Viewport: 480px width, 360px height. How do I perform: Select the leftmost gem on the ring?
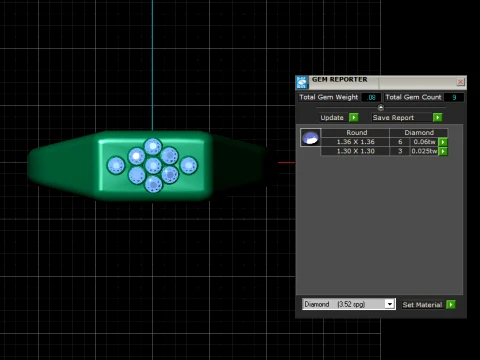click(x=116, y=165)
